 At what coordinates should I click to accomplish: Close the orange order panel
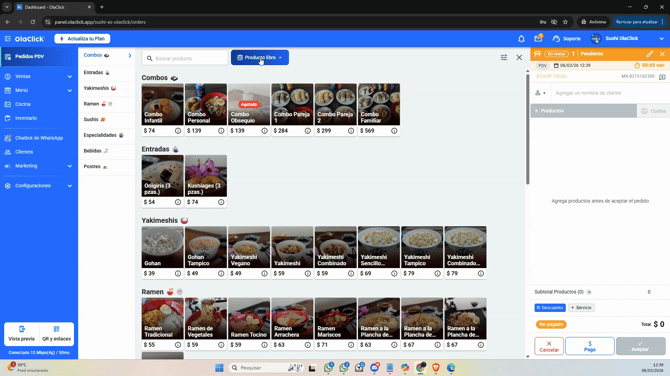[662, 54]
